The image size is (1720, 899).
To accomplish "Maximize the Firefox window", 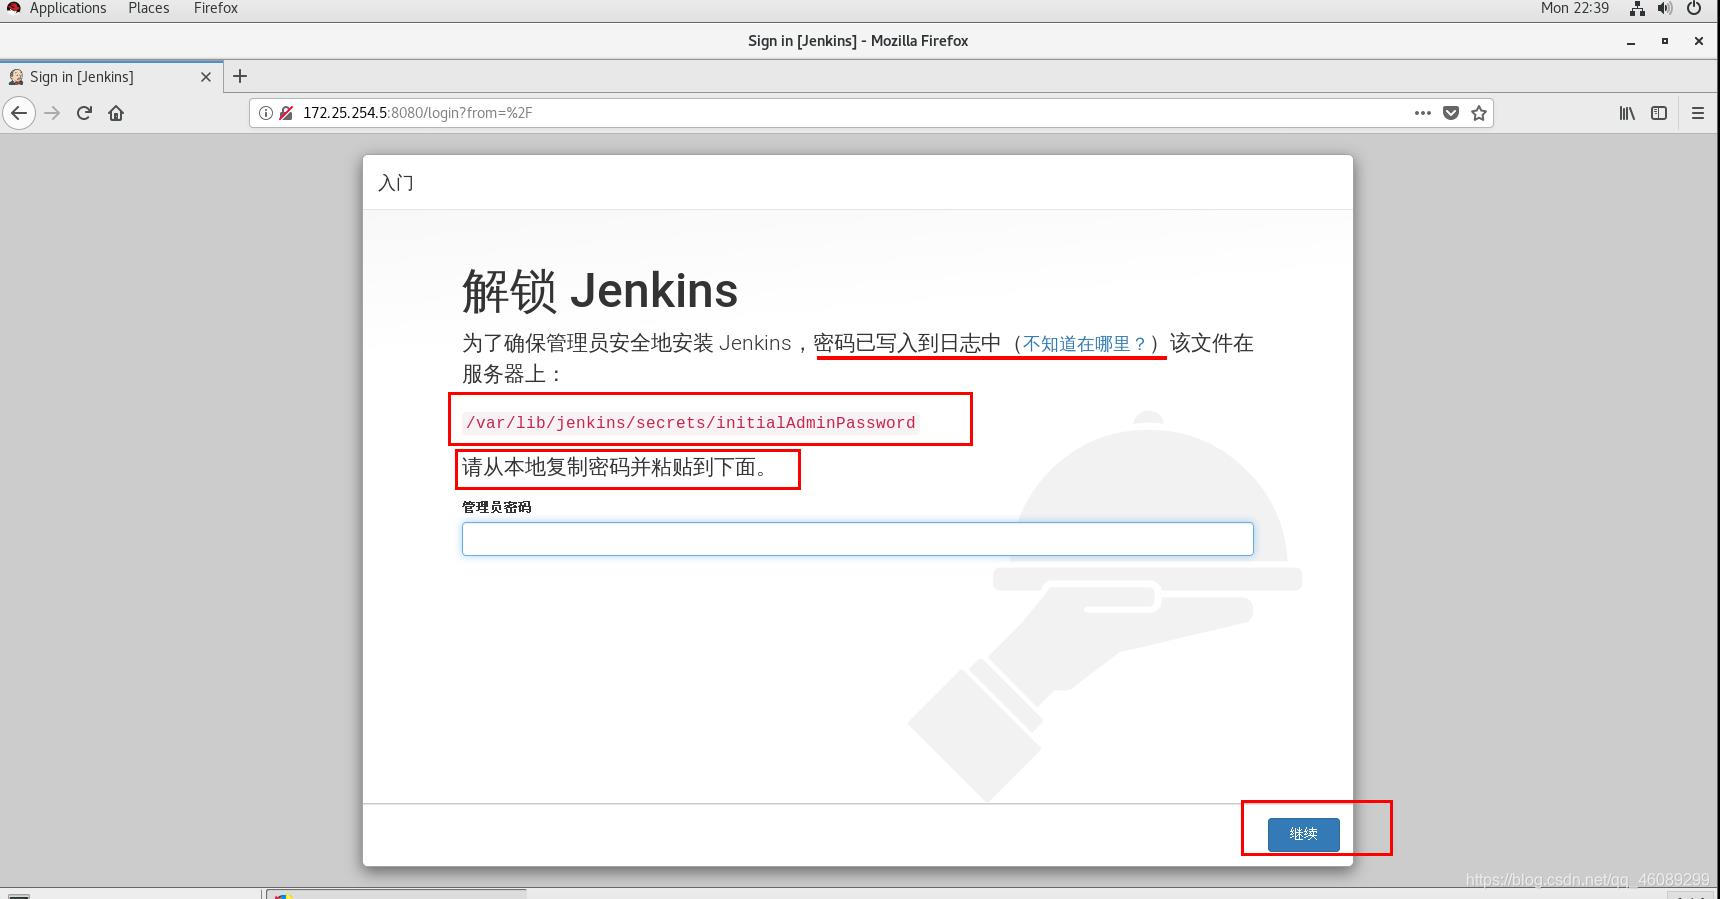I will pos(1665,41).
